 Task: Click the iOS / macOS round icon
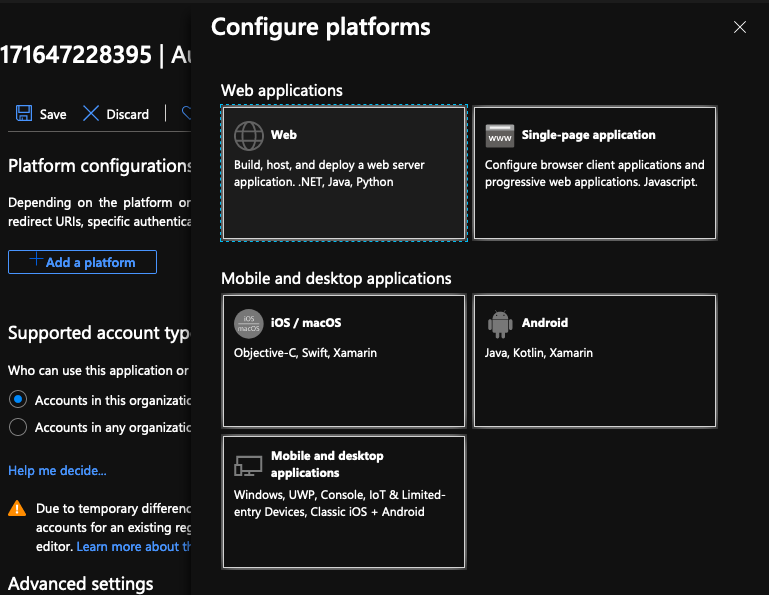pos(249,324)
